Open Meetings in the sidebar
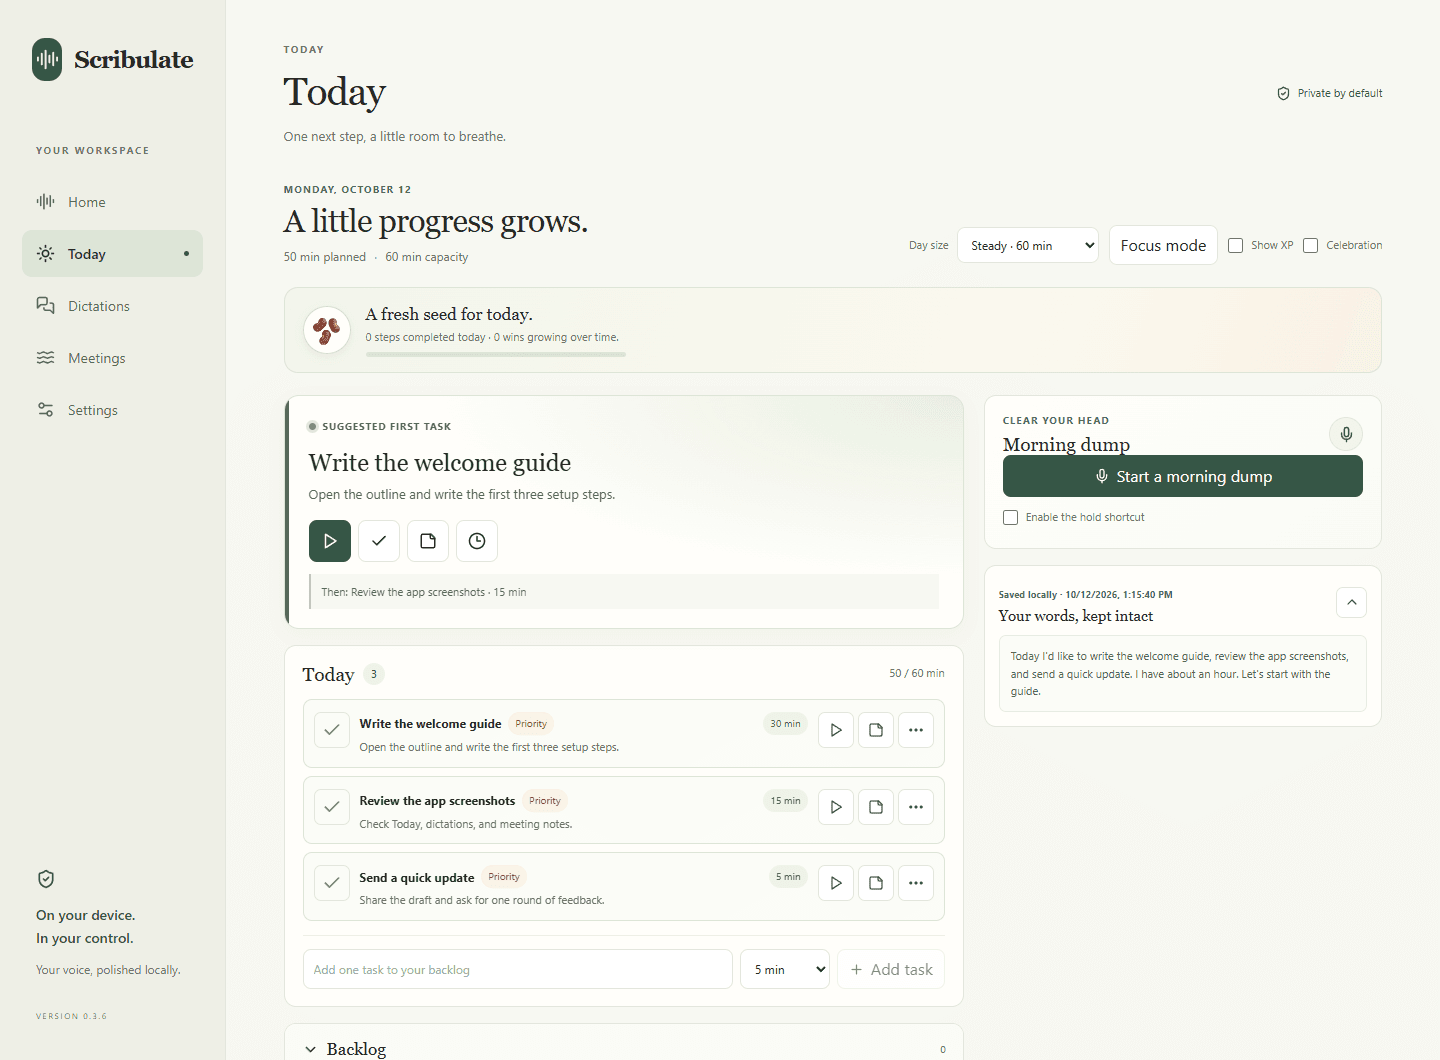 (x=112, y=358)
